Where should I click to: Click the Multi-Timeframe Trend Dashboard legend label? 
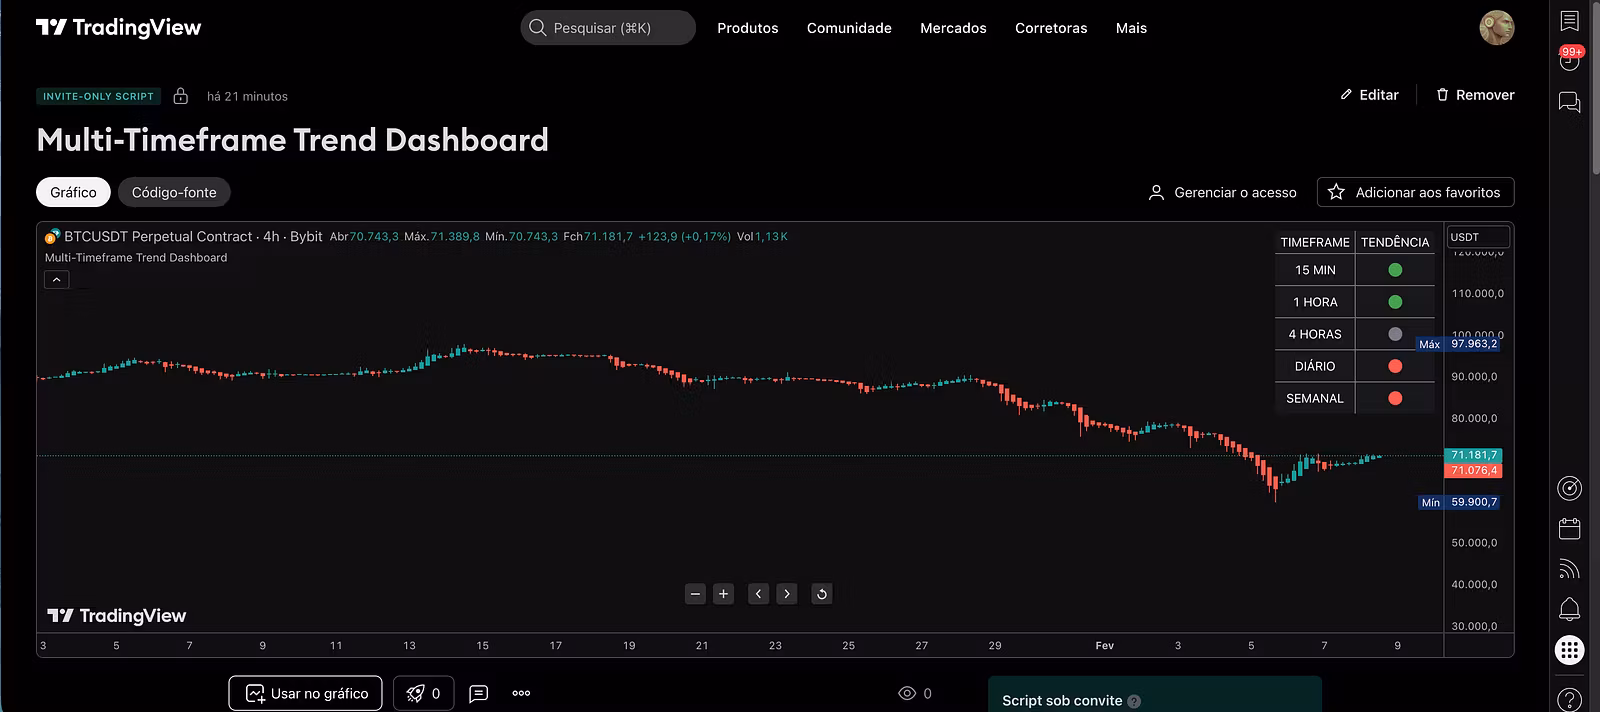coord(136,258)
